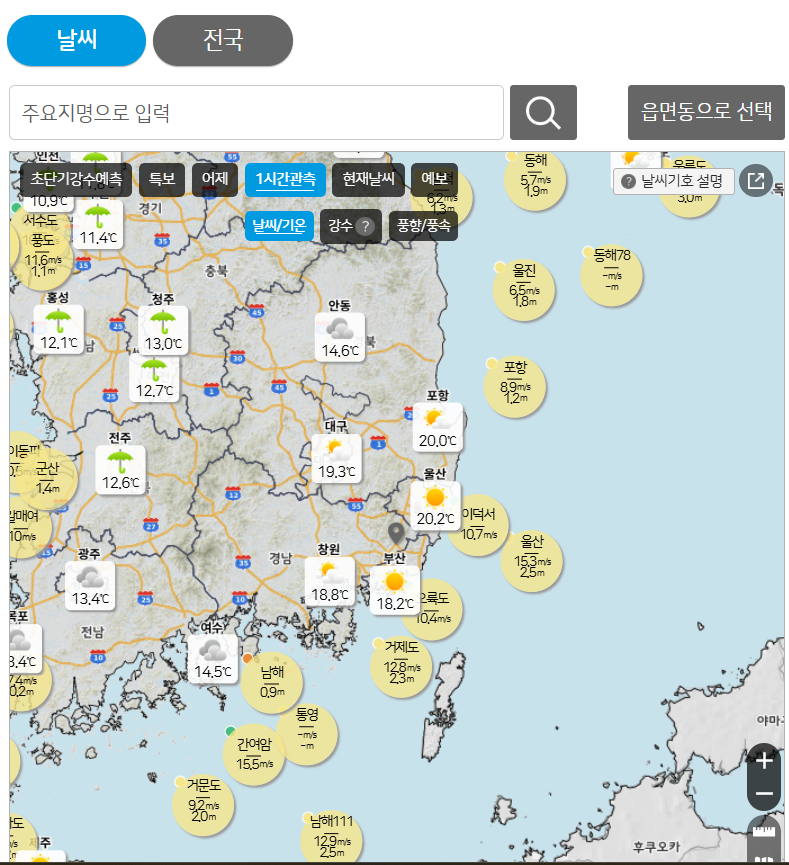Click the 울산 marine circle 15.3m/s
This screenshot has height=865, width=789.
tap(531, 561)
